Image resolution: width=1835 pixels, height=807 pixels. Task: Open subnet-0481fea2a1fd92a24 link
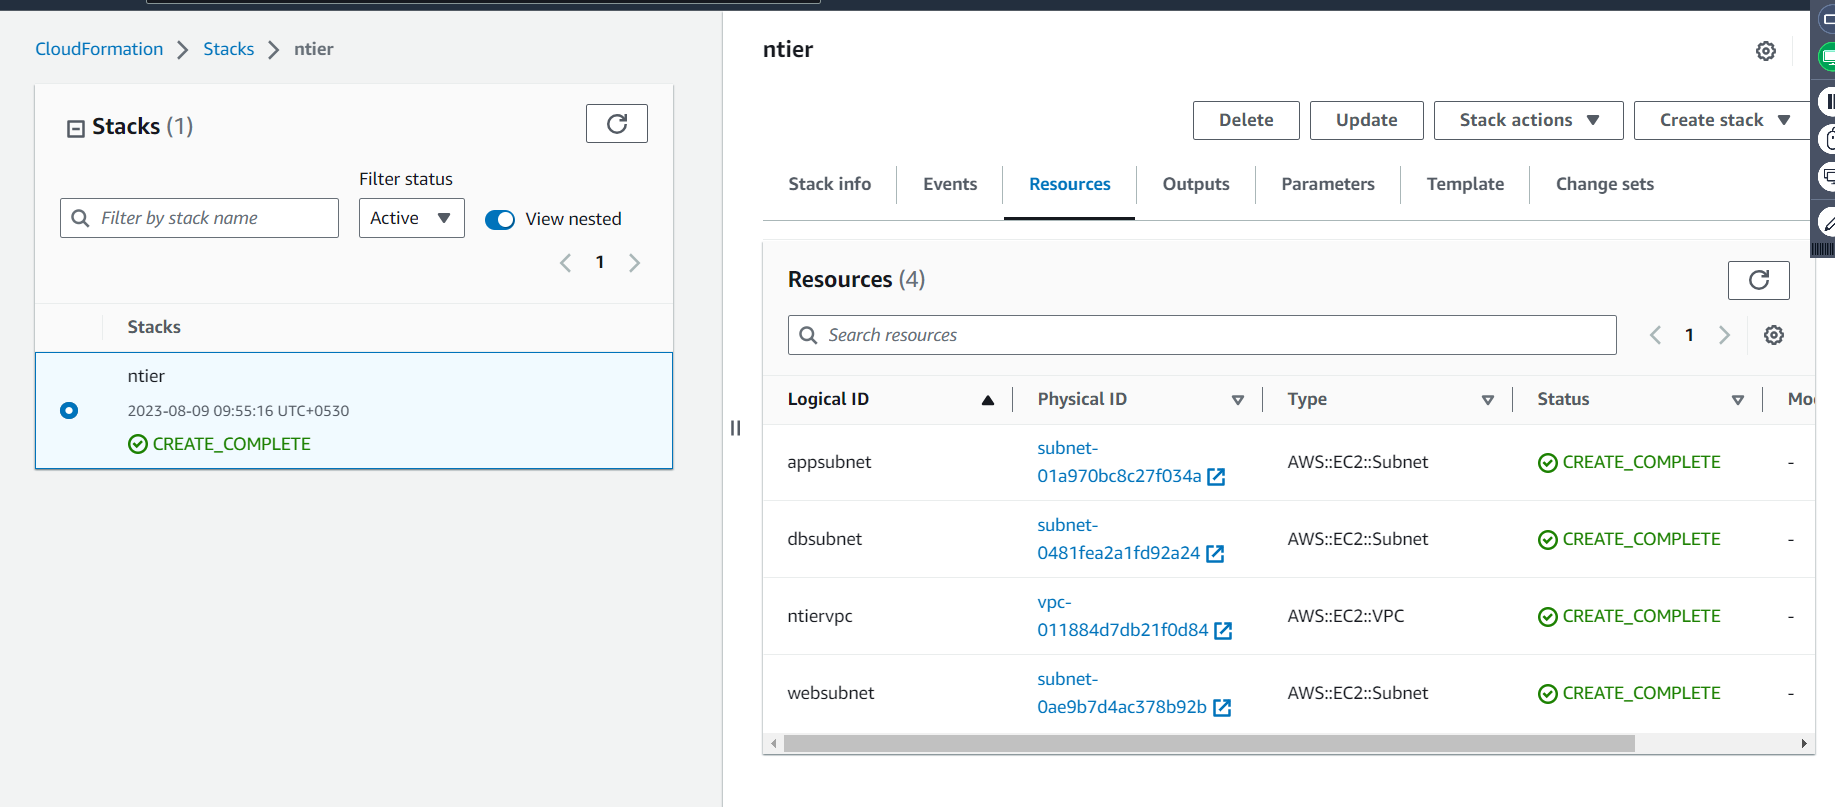[x=1118, y=539]
